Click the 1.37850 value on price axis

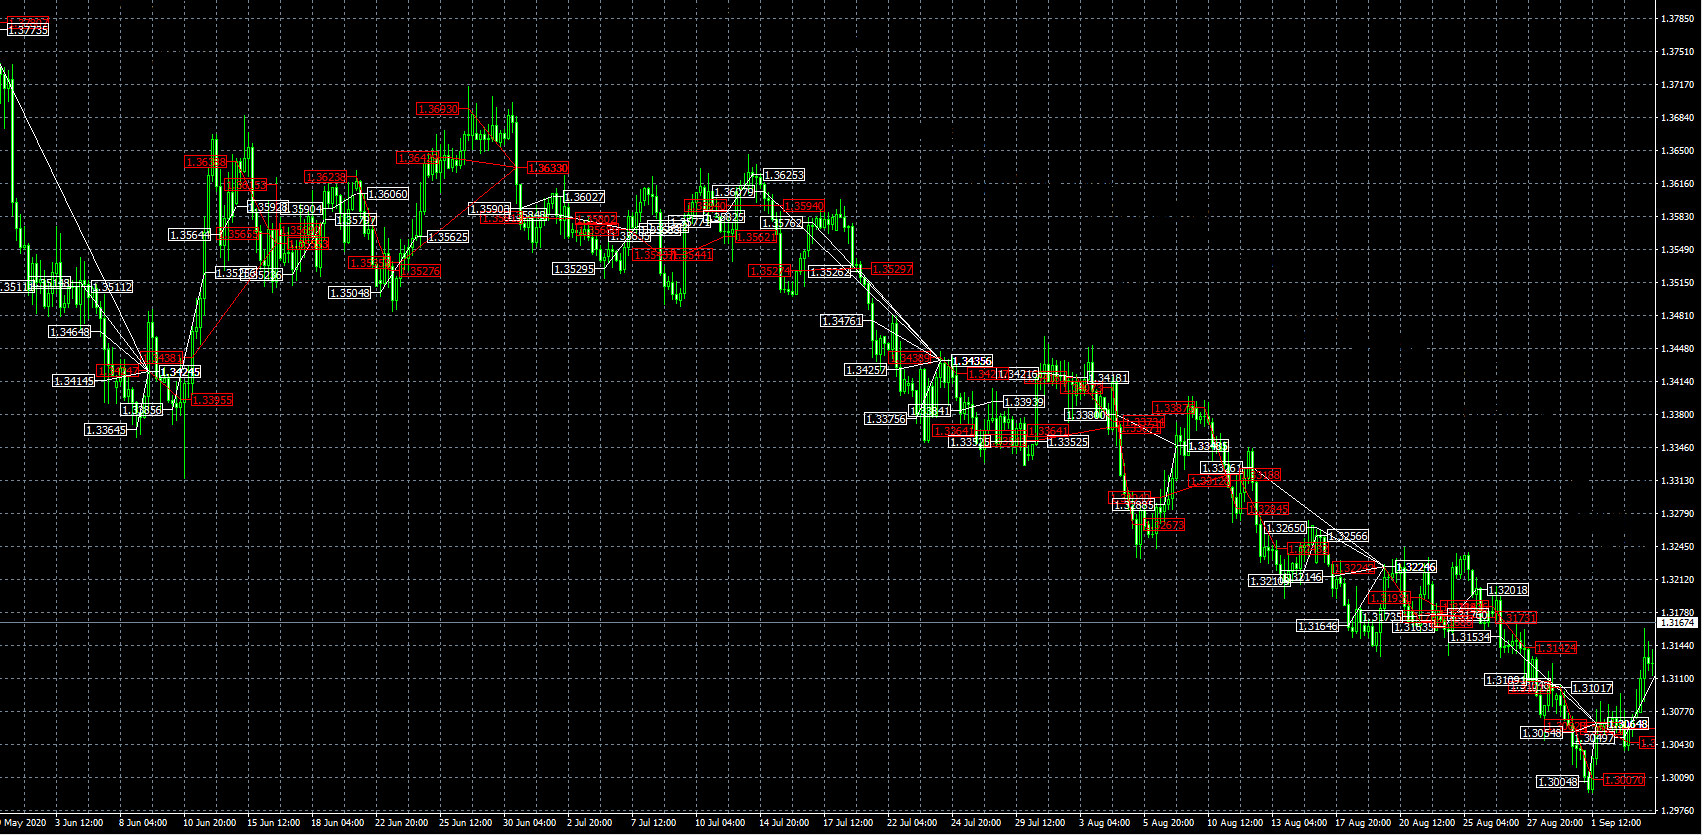pyautogui.click(x=1677, y=18)
